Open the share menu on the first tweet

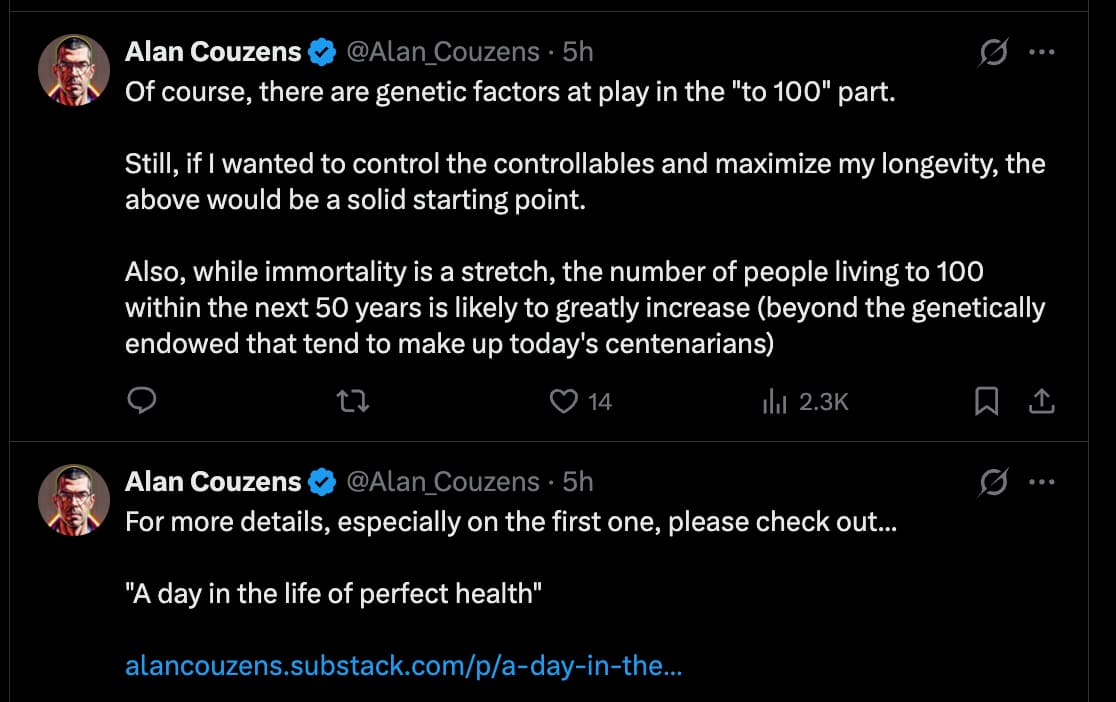pos(1041,400)
